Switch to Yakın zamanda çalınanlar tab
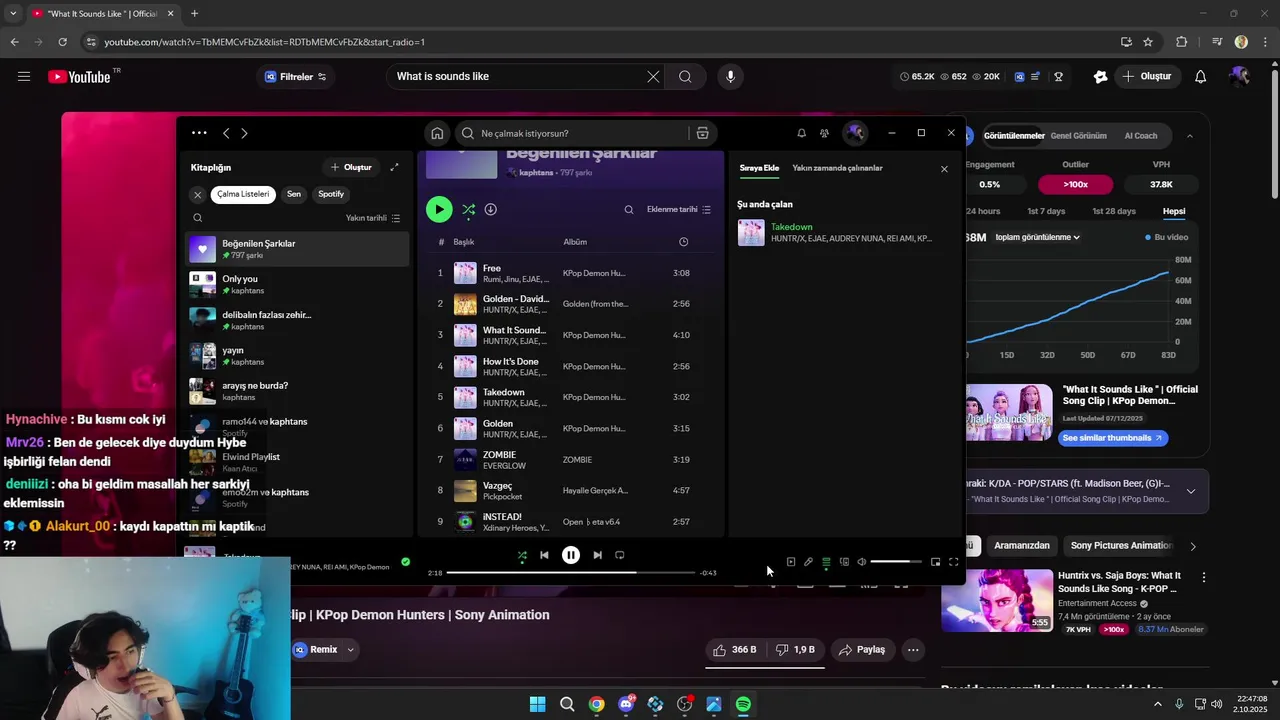1280x720 pixels. 837,168
